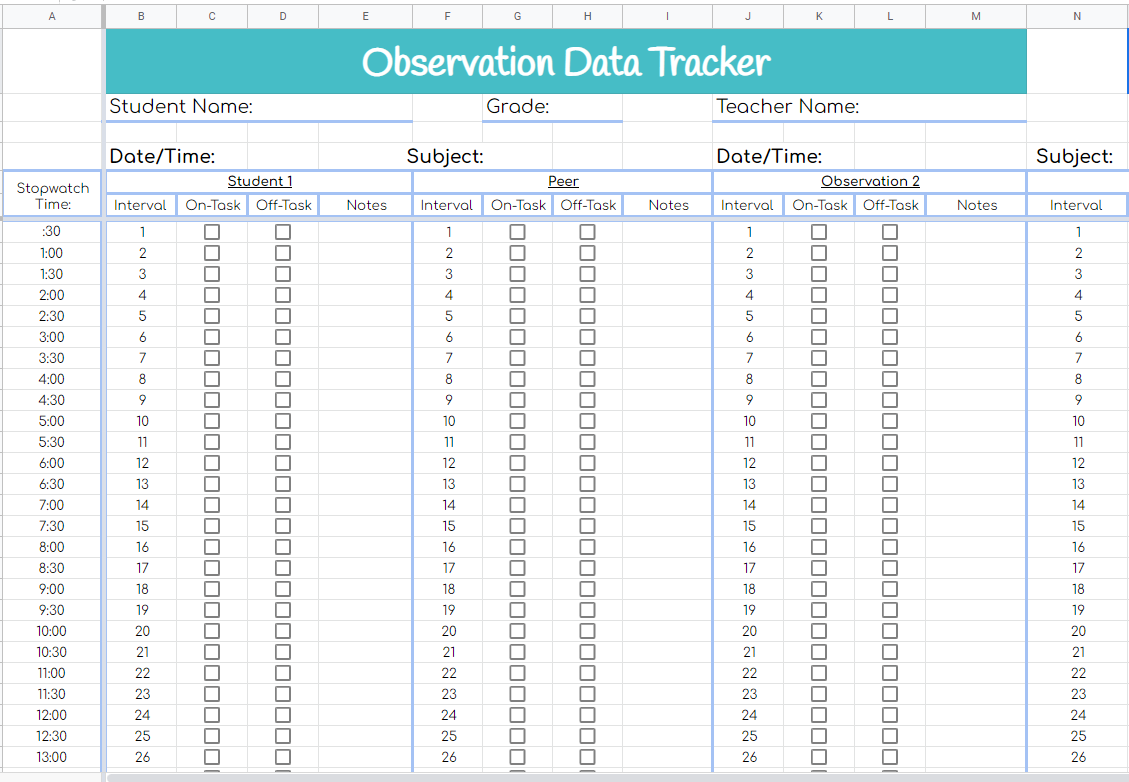Image resolution: width=1129 pixels, height=782 pixels.
Task: Select column M header
Action: coord(976,16)
